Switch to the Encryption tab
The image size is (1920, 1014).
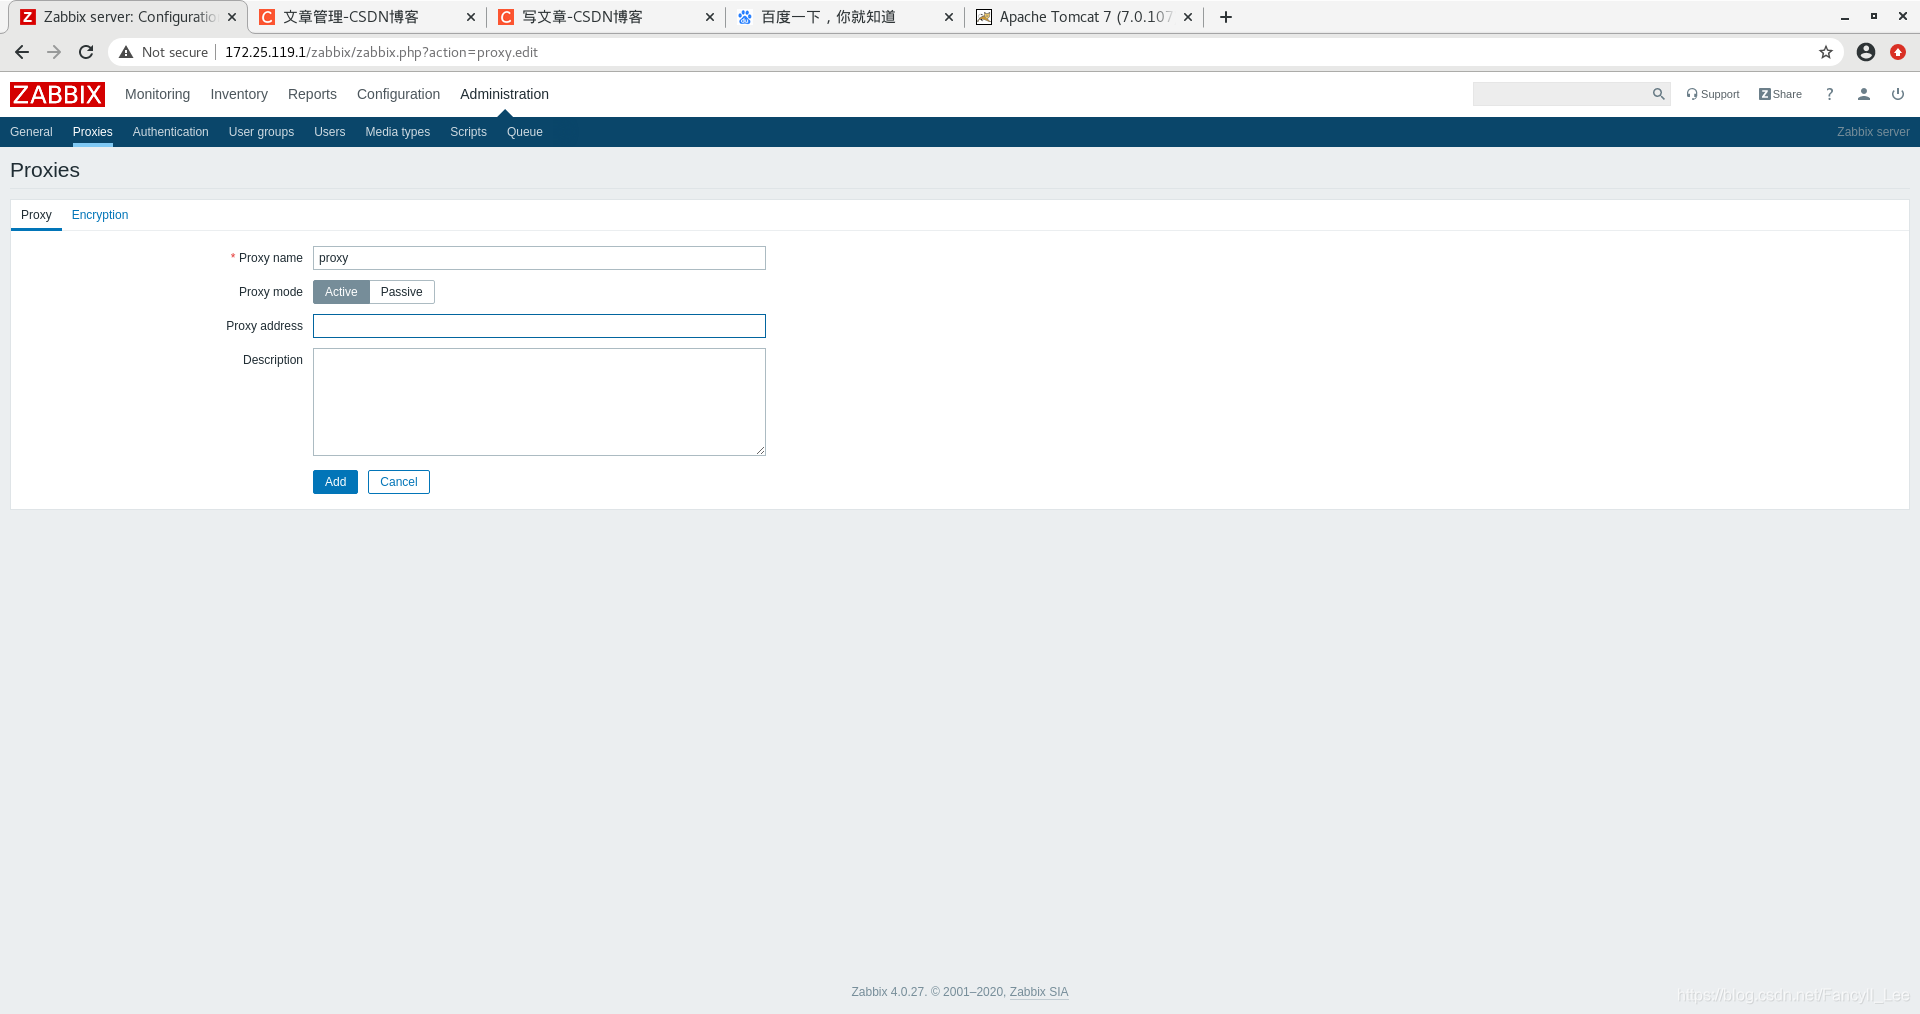pyautogui.click(x=100, y=215)
